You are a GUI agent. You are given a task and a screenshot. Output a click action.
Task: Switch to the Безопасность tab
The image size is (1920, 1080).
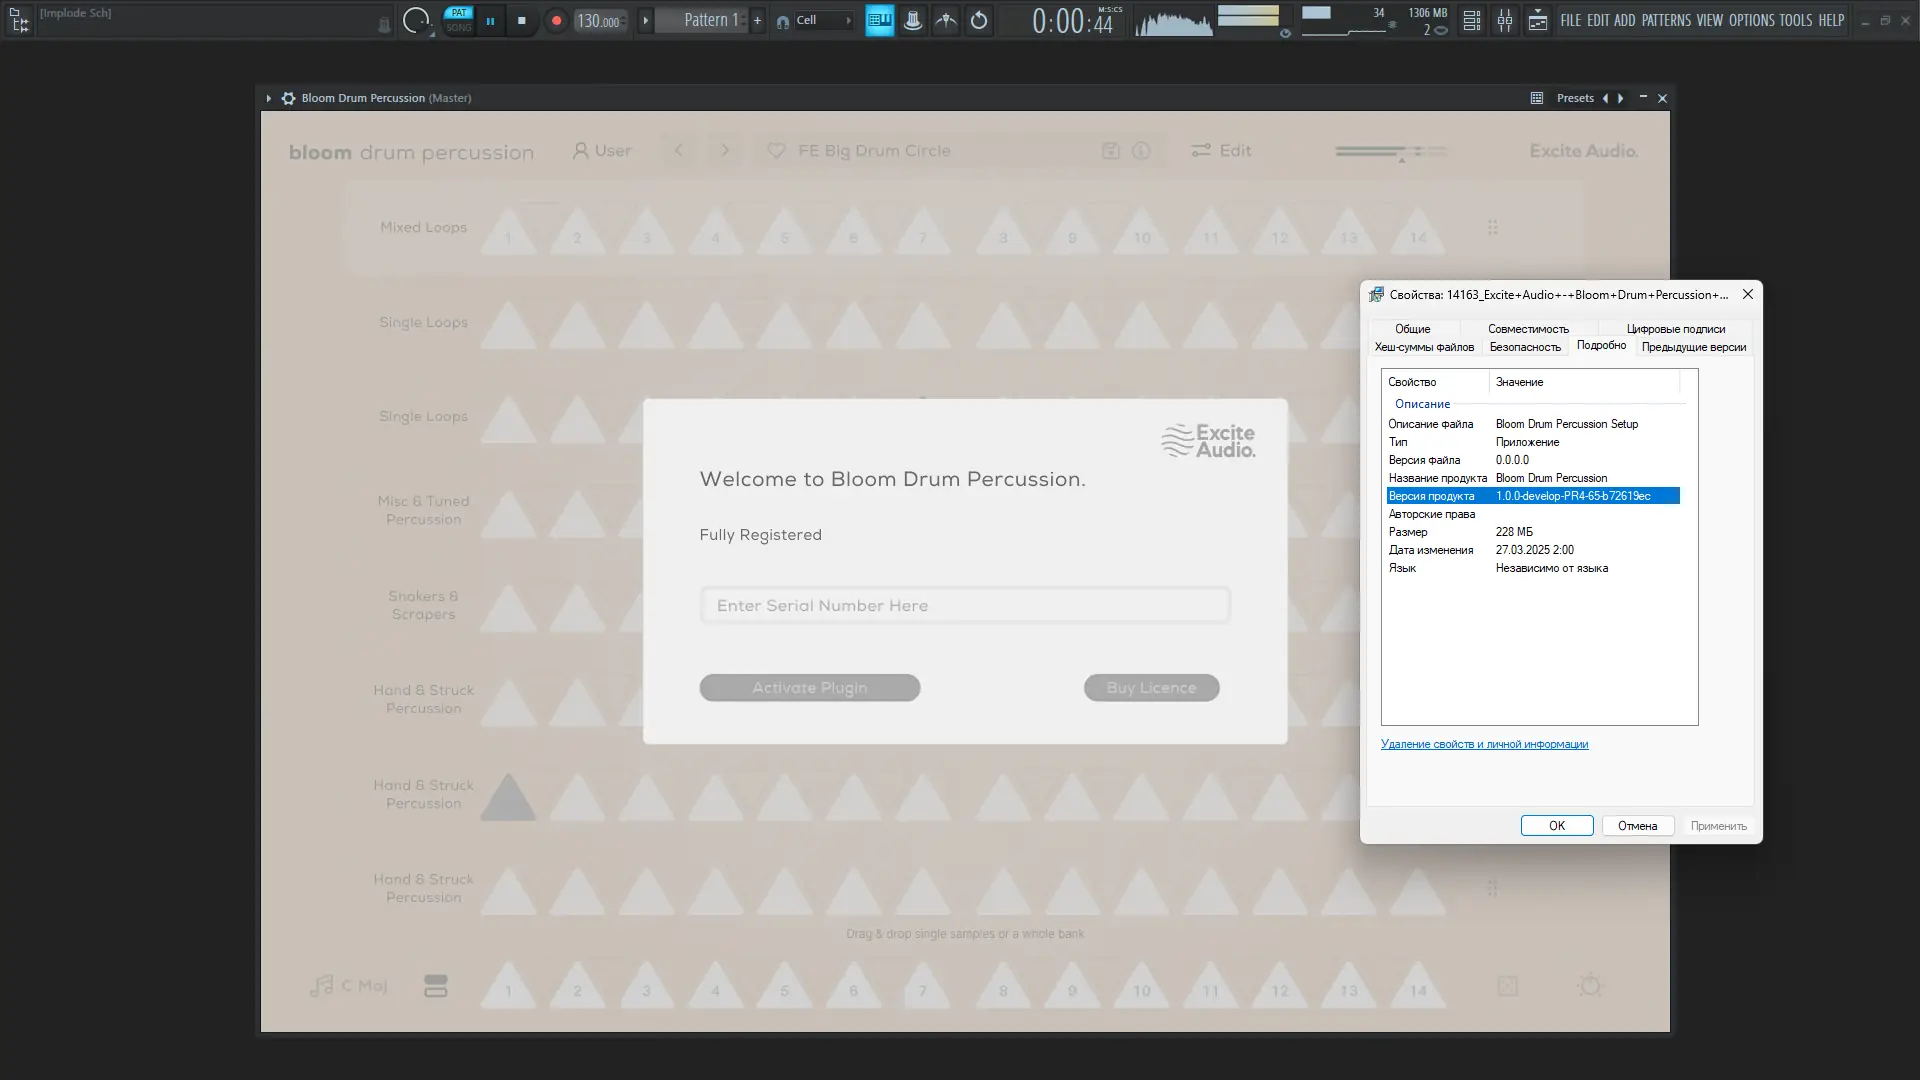click(x=1524, y=347)
